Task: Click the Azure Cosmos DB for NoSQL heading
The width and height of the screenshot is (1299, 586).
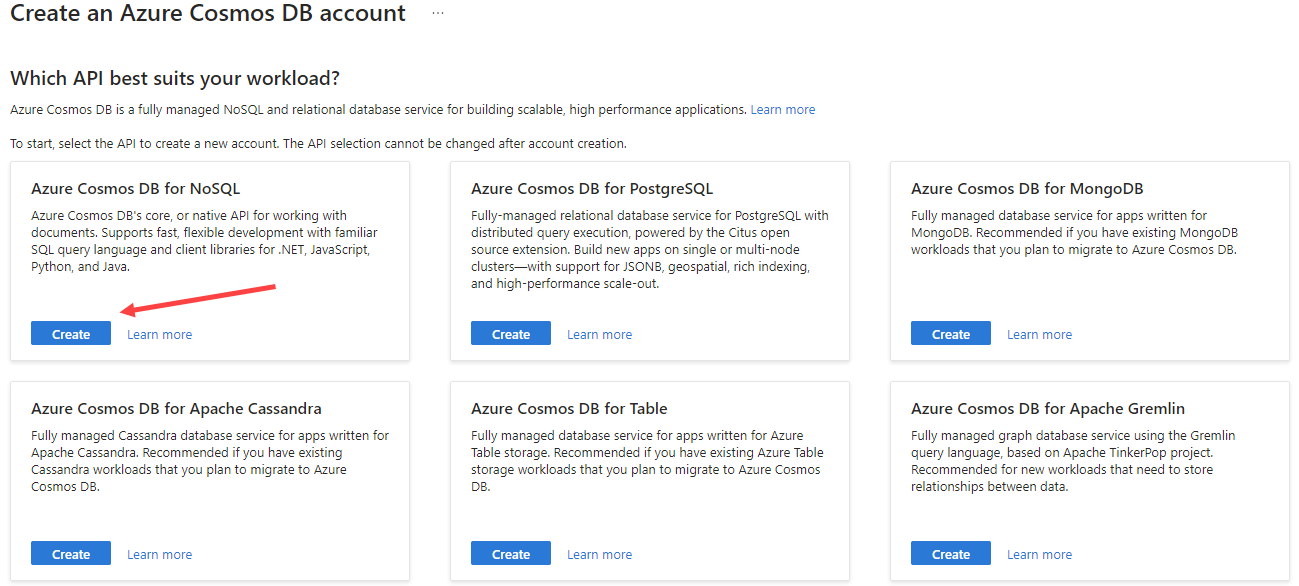Action: coord(136,189)
